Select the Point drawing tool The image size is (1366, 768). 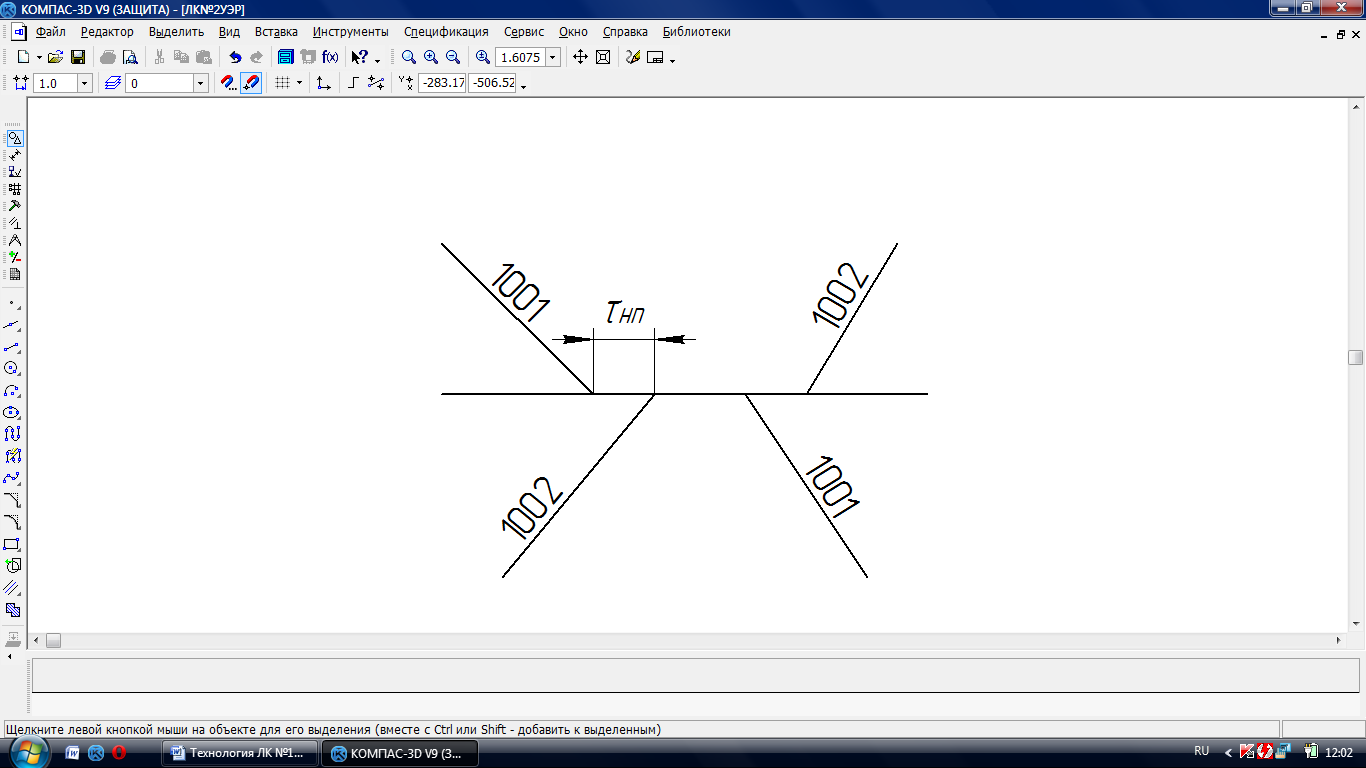(12, 302)
